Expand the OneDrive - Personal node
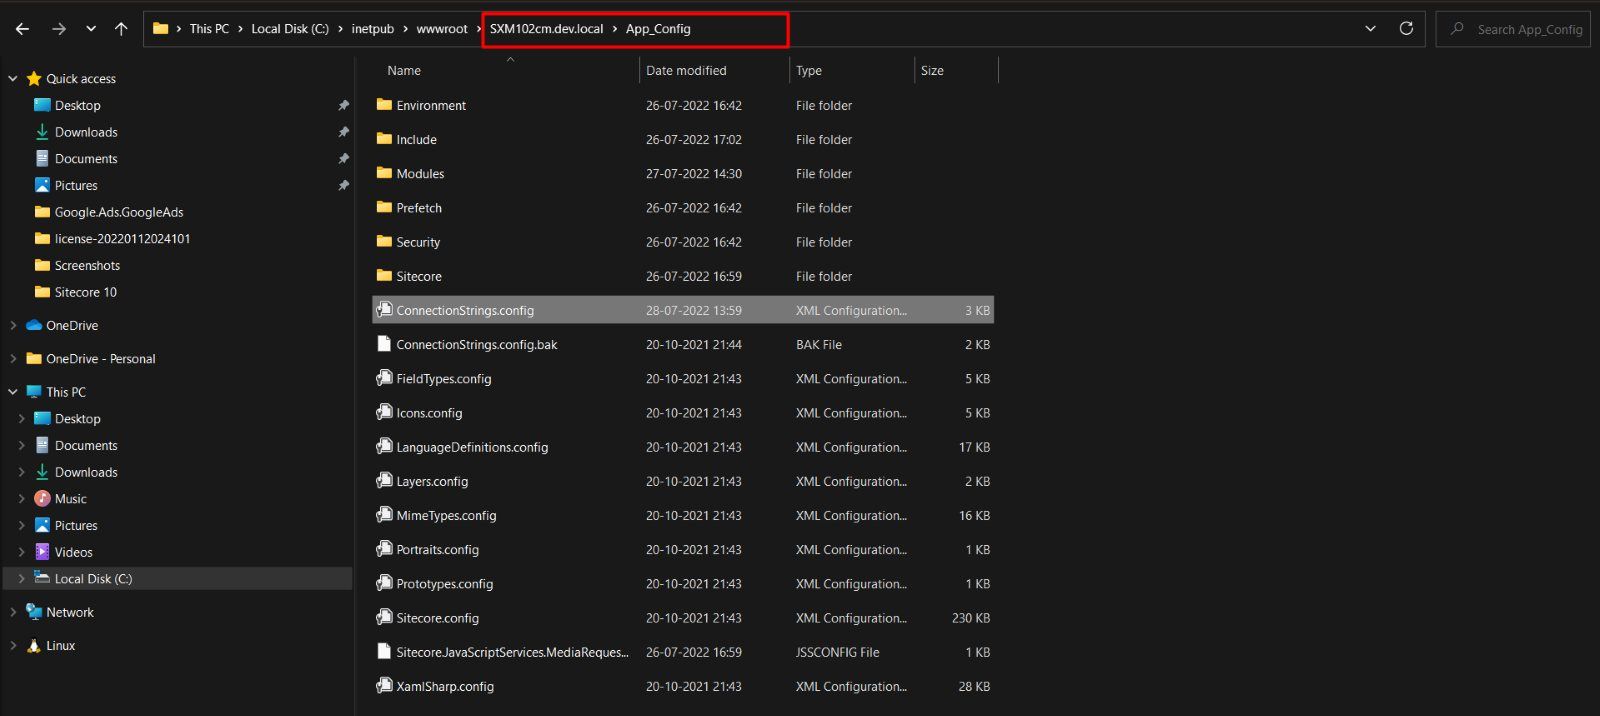Screen dimensions: 1600x716 click(13, 359)
